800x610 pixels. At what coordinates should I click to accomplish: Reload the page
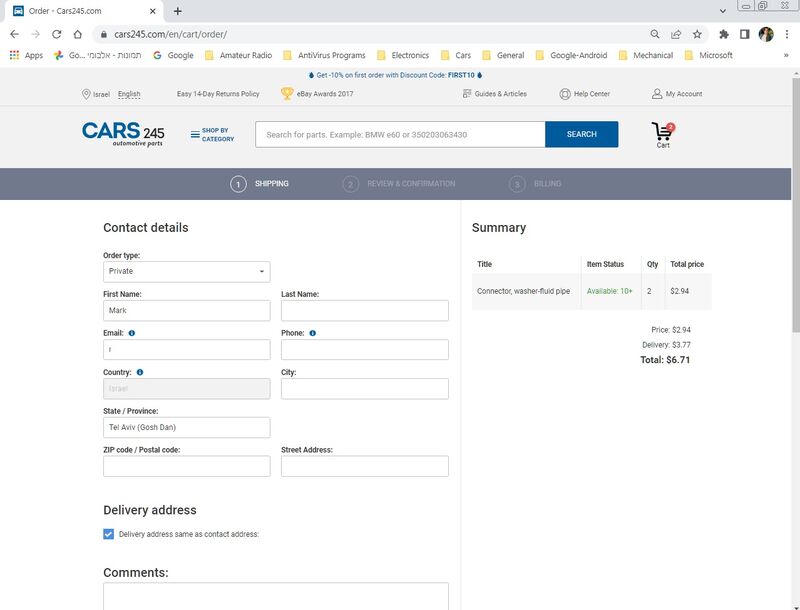(x=57, y=34)
